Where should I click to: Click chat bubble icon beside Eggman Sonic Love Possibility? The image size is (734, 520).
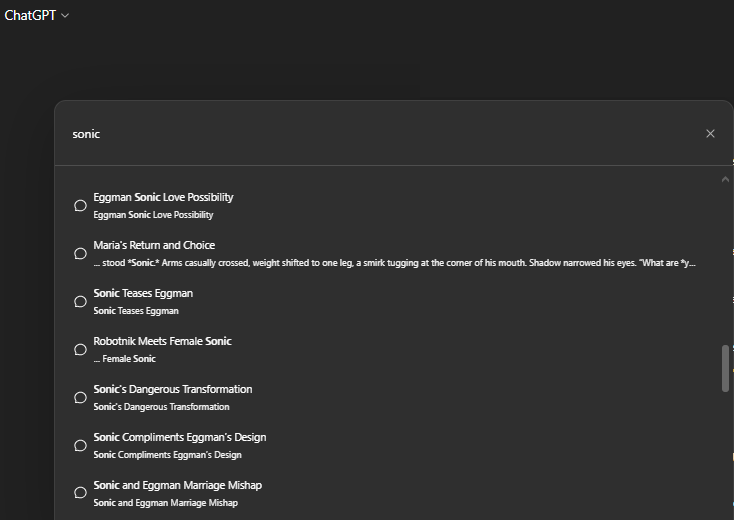tap(80, 206)
